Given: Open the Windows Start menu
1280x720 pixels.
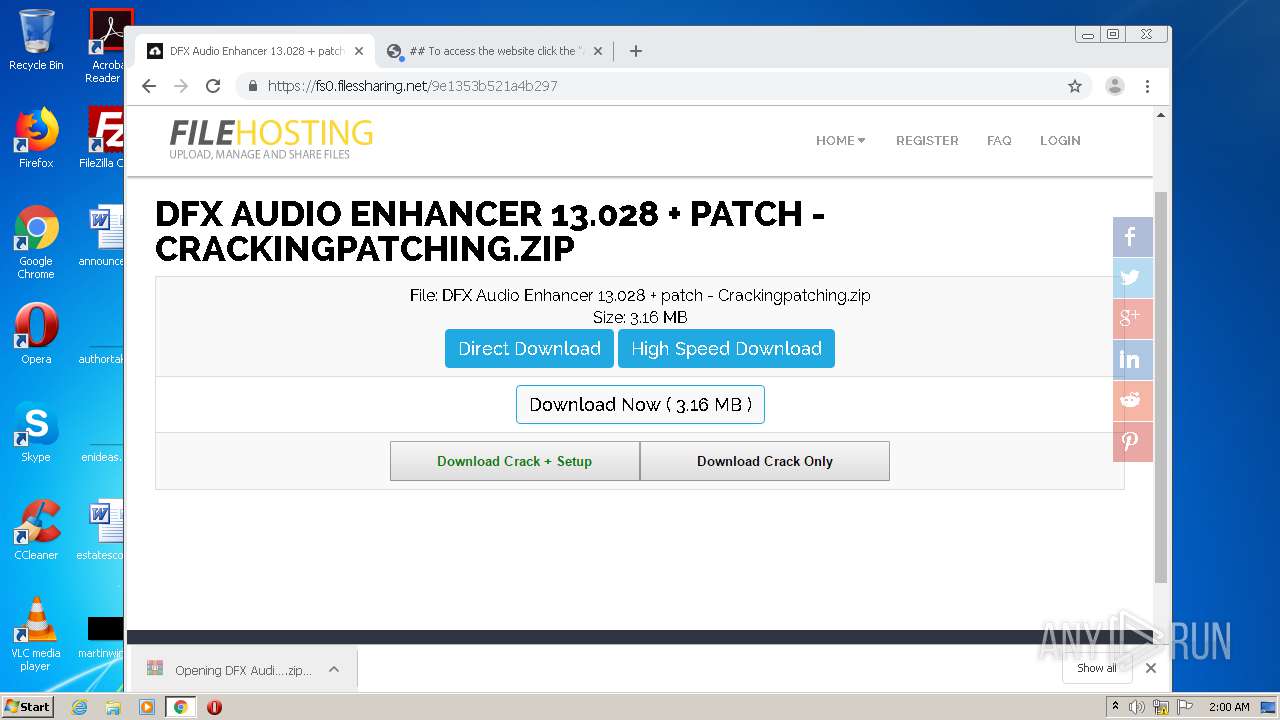Looking at the screenshot, I should click(28, 706).
